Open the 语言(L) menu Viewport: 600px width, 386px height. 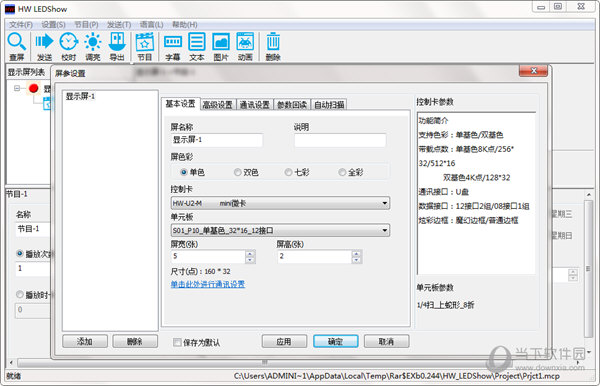pyautogui.click(x=152, y=25)
